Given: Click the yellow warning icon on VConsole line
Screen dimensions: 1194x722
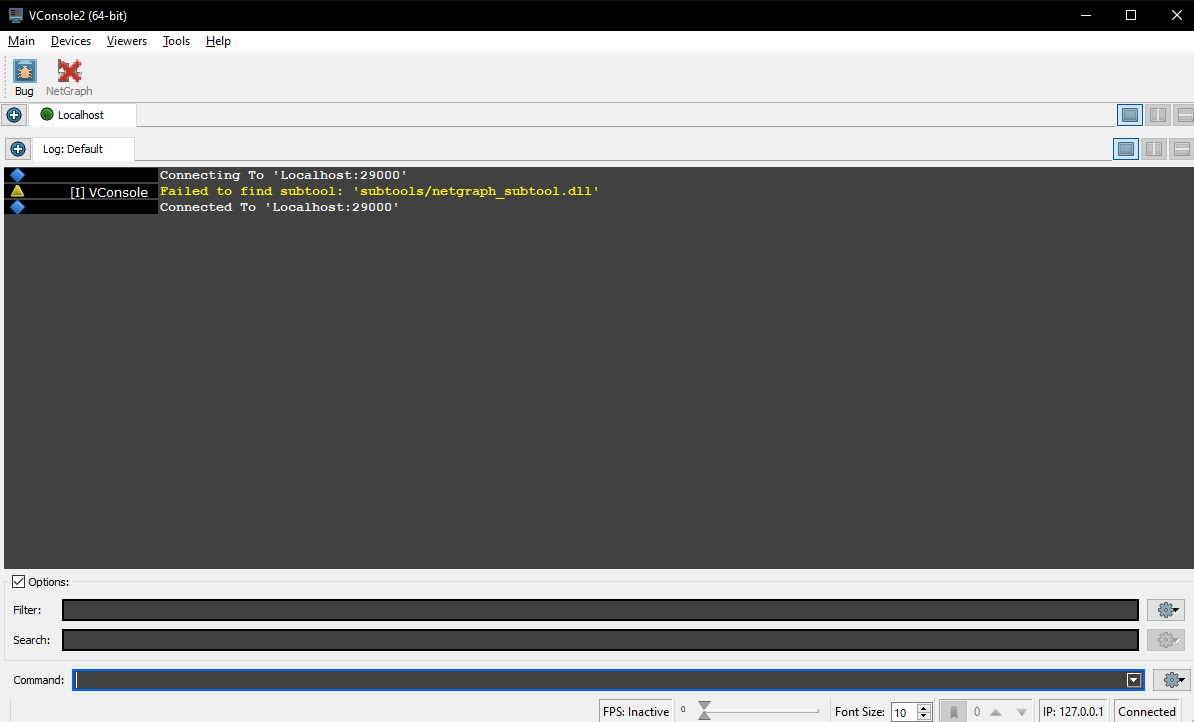Looking at the screenshot, I should point(17,191).
